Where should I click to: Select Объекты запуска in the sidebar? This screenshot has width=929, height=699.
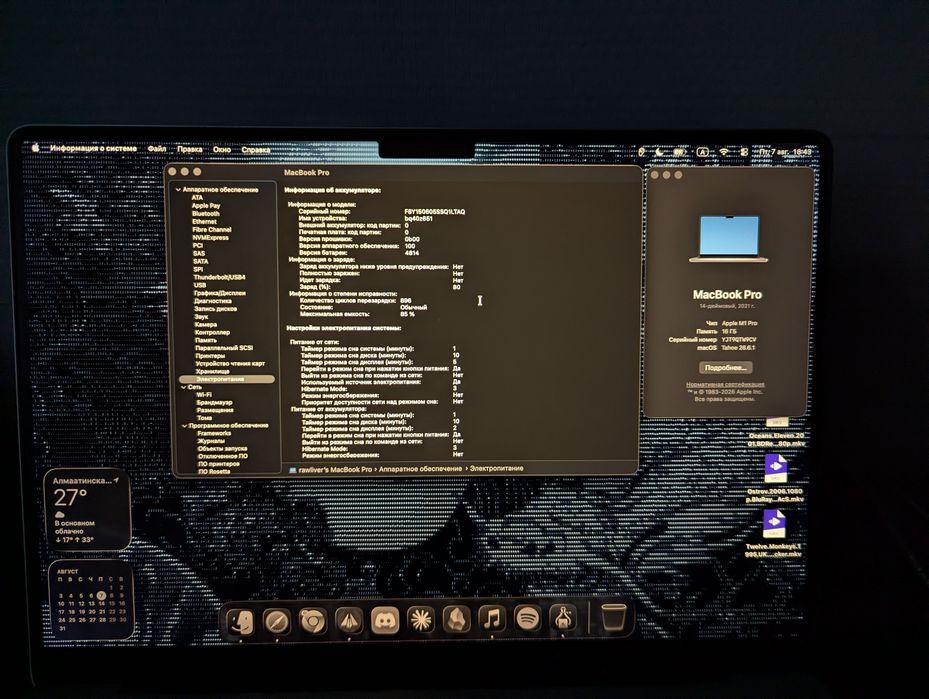[x=222, y=449]
